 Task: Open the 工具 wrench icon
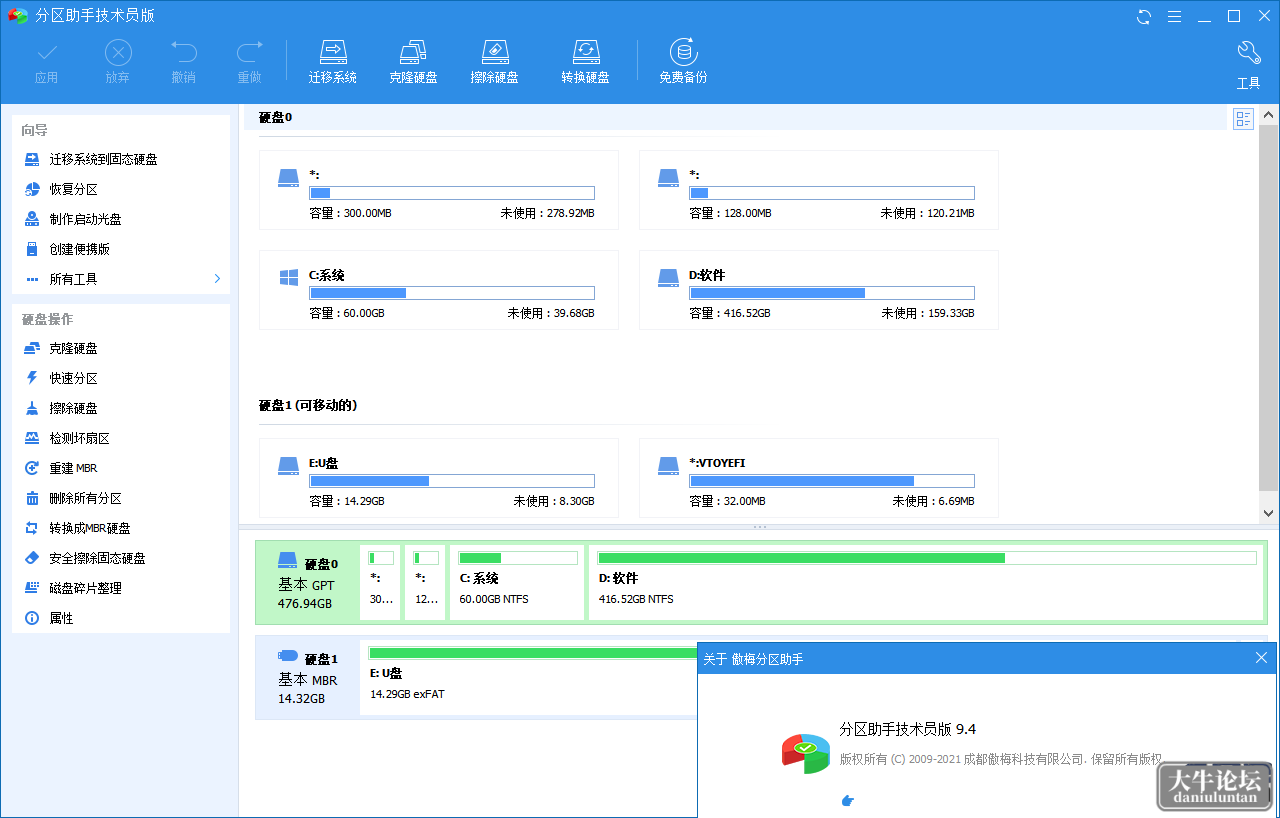coord(1248,65)
